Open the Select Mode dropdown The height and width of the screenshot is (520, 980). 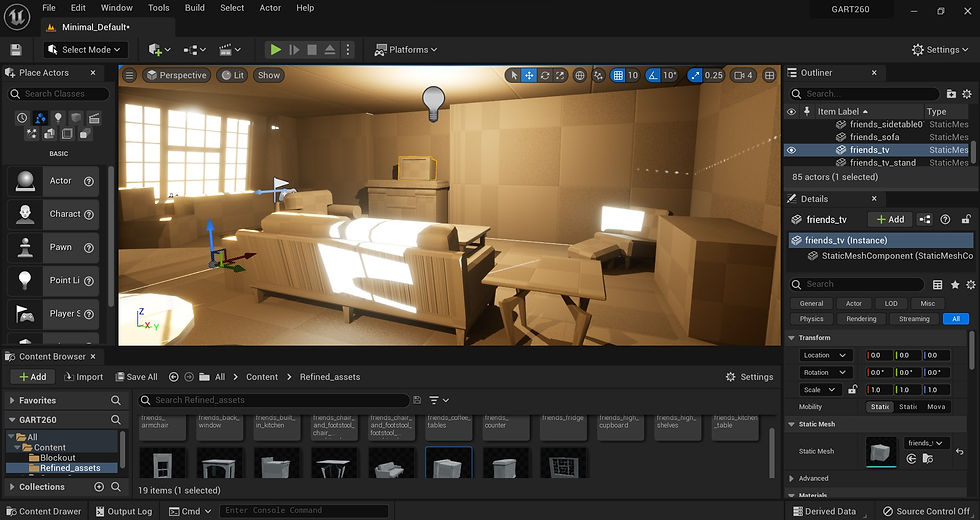click(x=85, y=49)
